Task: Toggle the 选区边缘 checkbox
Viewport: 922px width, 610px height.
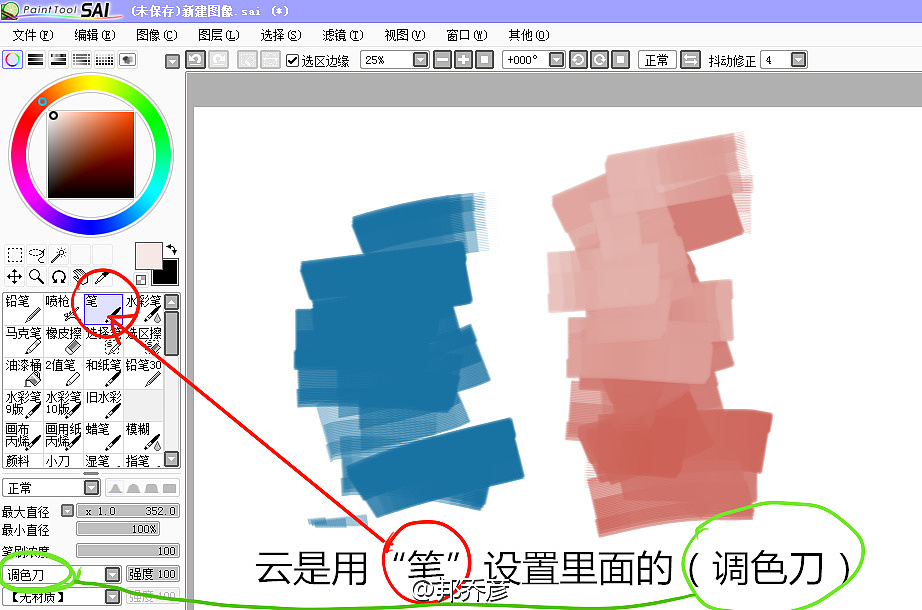Action: click(x=293, y=60)
